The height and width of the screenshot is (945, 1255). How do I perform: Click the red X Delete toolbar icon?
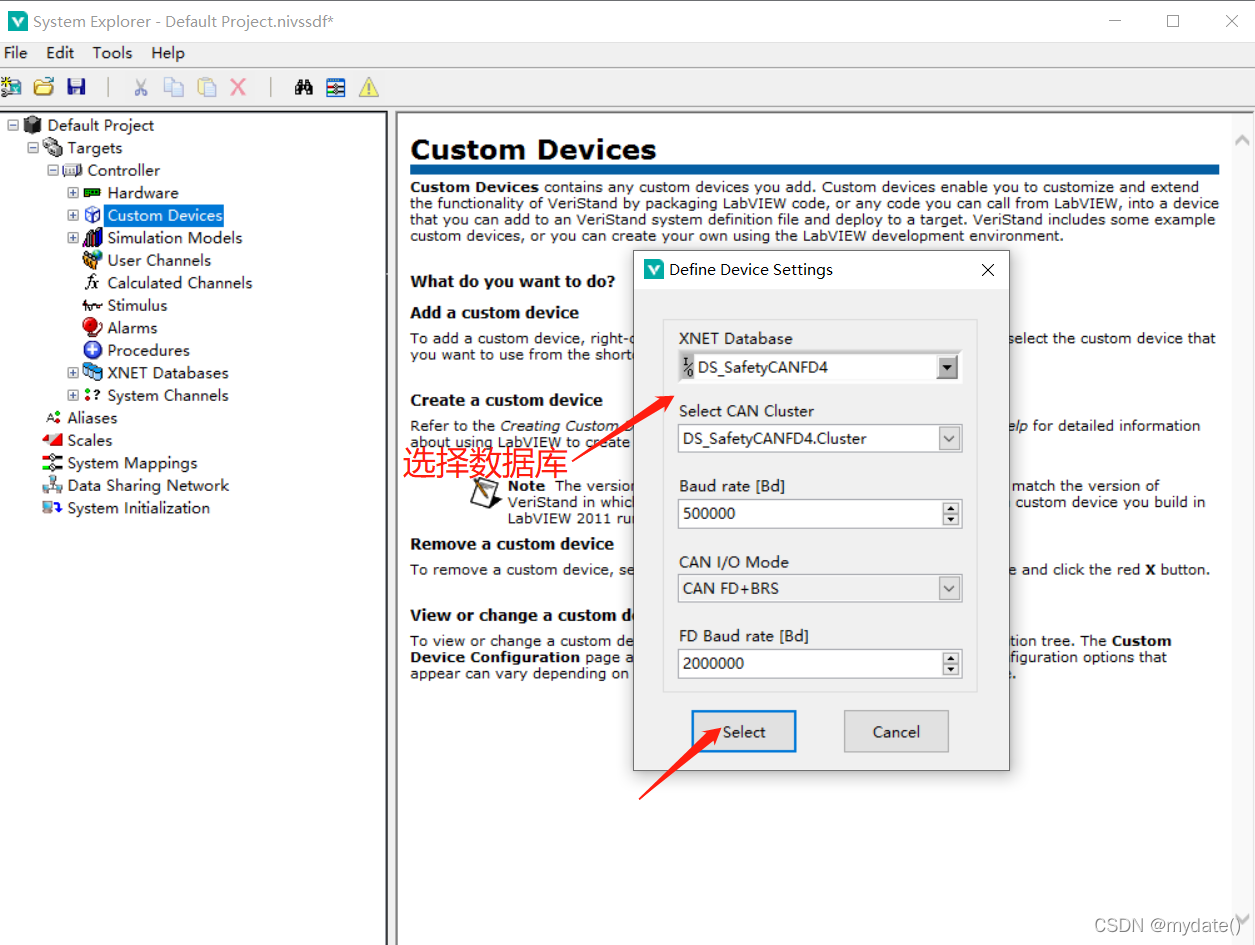click(x=238, y=87)
